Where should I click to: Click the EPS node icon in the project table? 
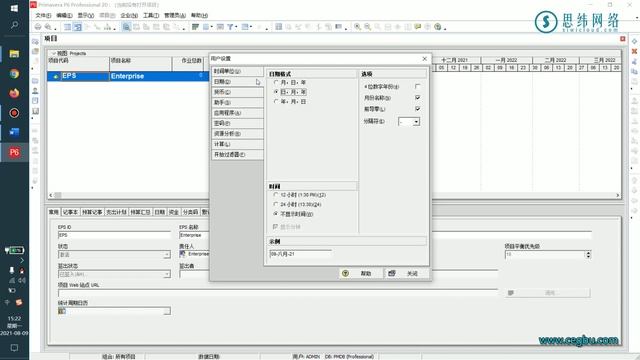click(x=56, y=76)
